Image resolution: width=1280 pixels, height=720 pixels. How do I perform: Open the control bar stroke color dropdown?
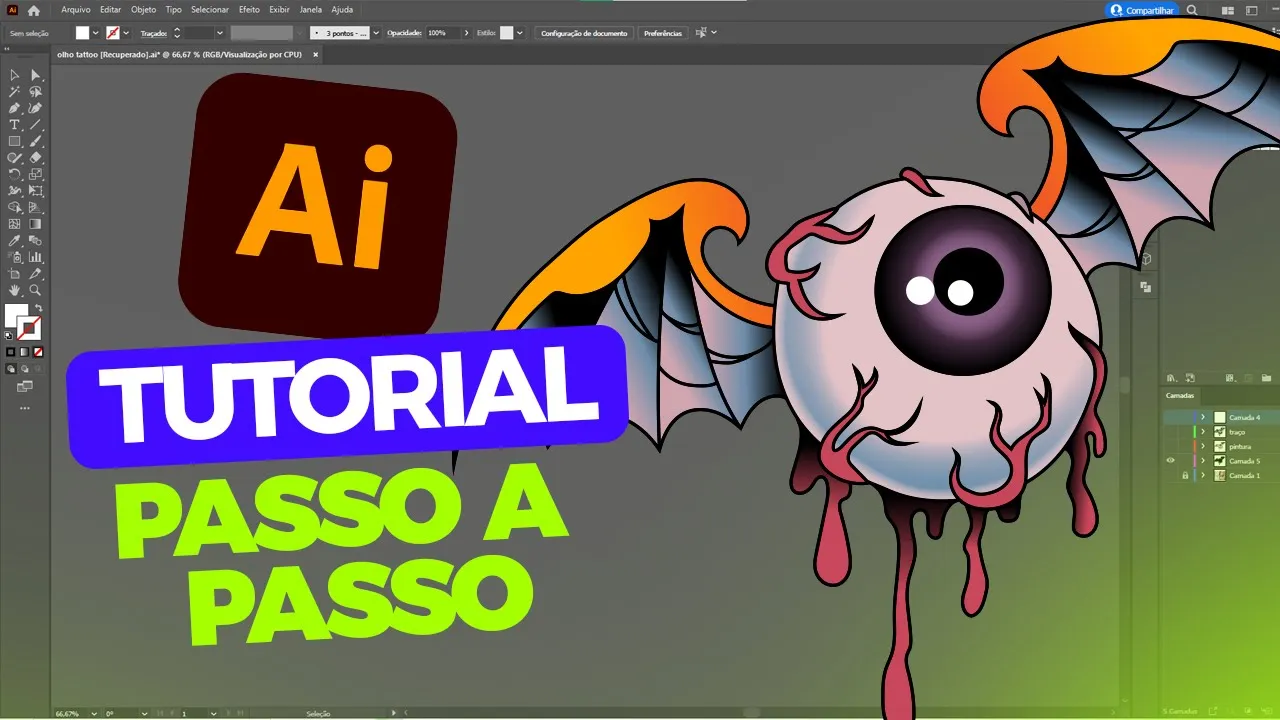[126, 33]
